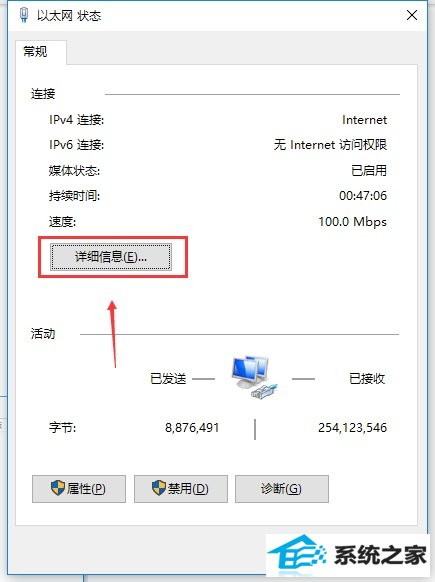Click the IPv4 连接 Internet value
Viewport: 435px width, 582px height.
point(364,120)
